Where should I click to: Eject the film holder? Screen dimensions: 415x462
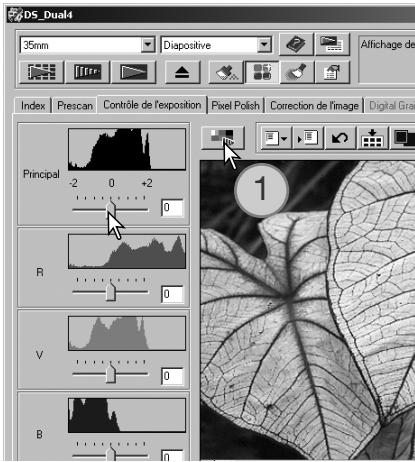(182, 72)
